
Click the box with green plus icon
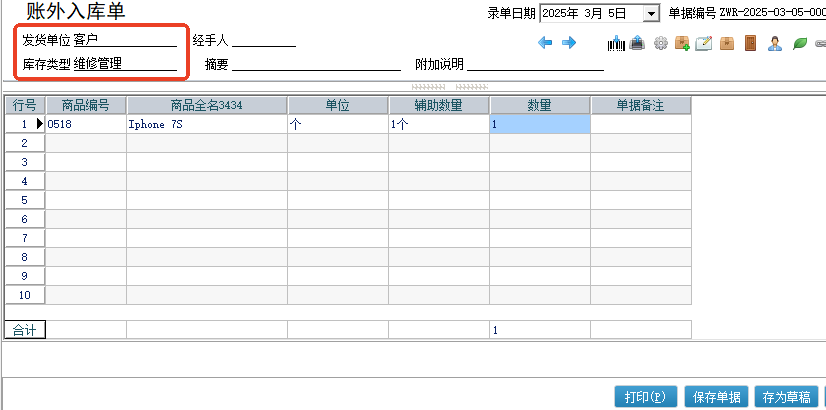tap(682, 43)
